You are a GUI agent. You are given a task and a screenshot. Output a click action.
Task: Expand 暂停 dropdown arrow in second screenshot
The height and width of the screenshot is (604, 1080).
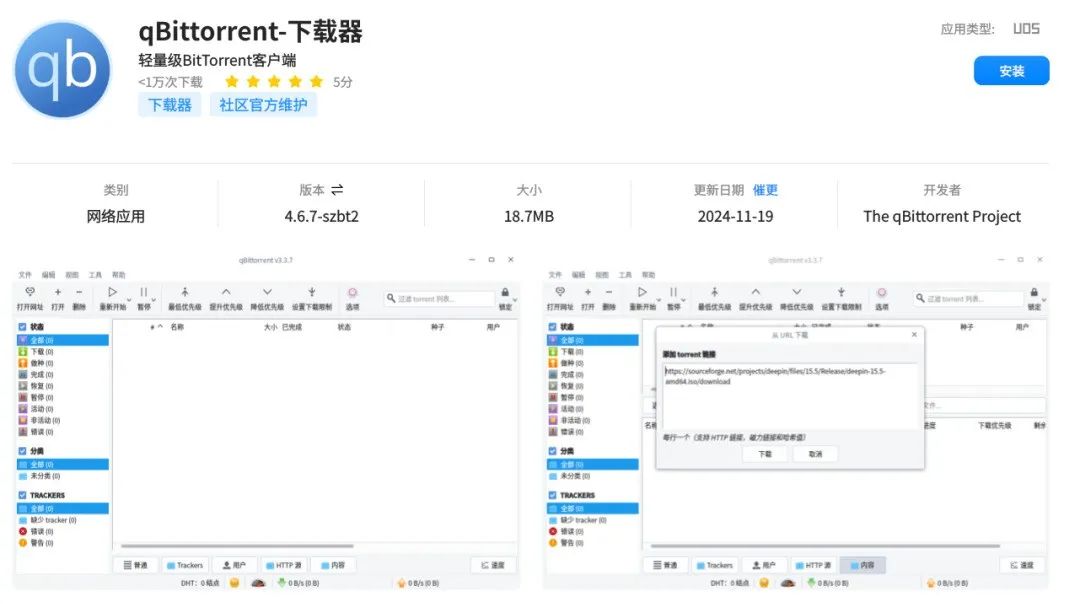tap(683, 300)
